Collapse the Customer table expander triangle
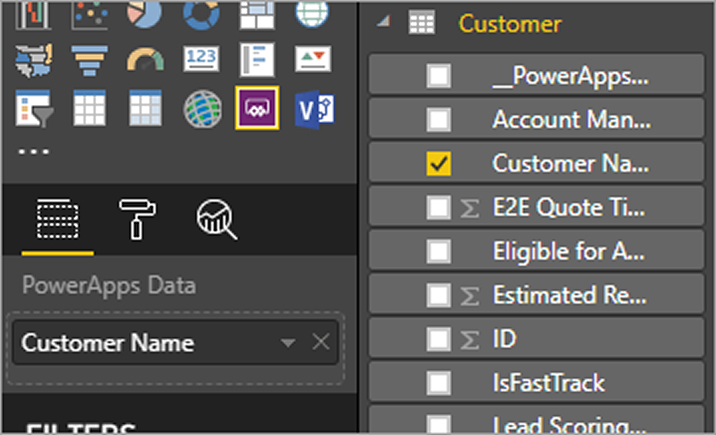 pos(384,21)
